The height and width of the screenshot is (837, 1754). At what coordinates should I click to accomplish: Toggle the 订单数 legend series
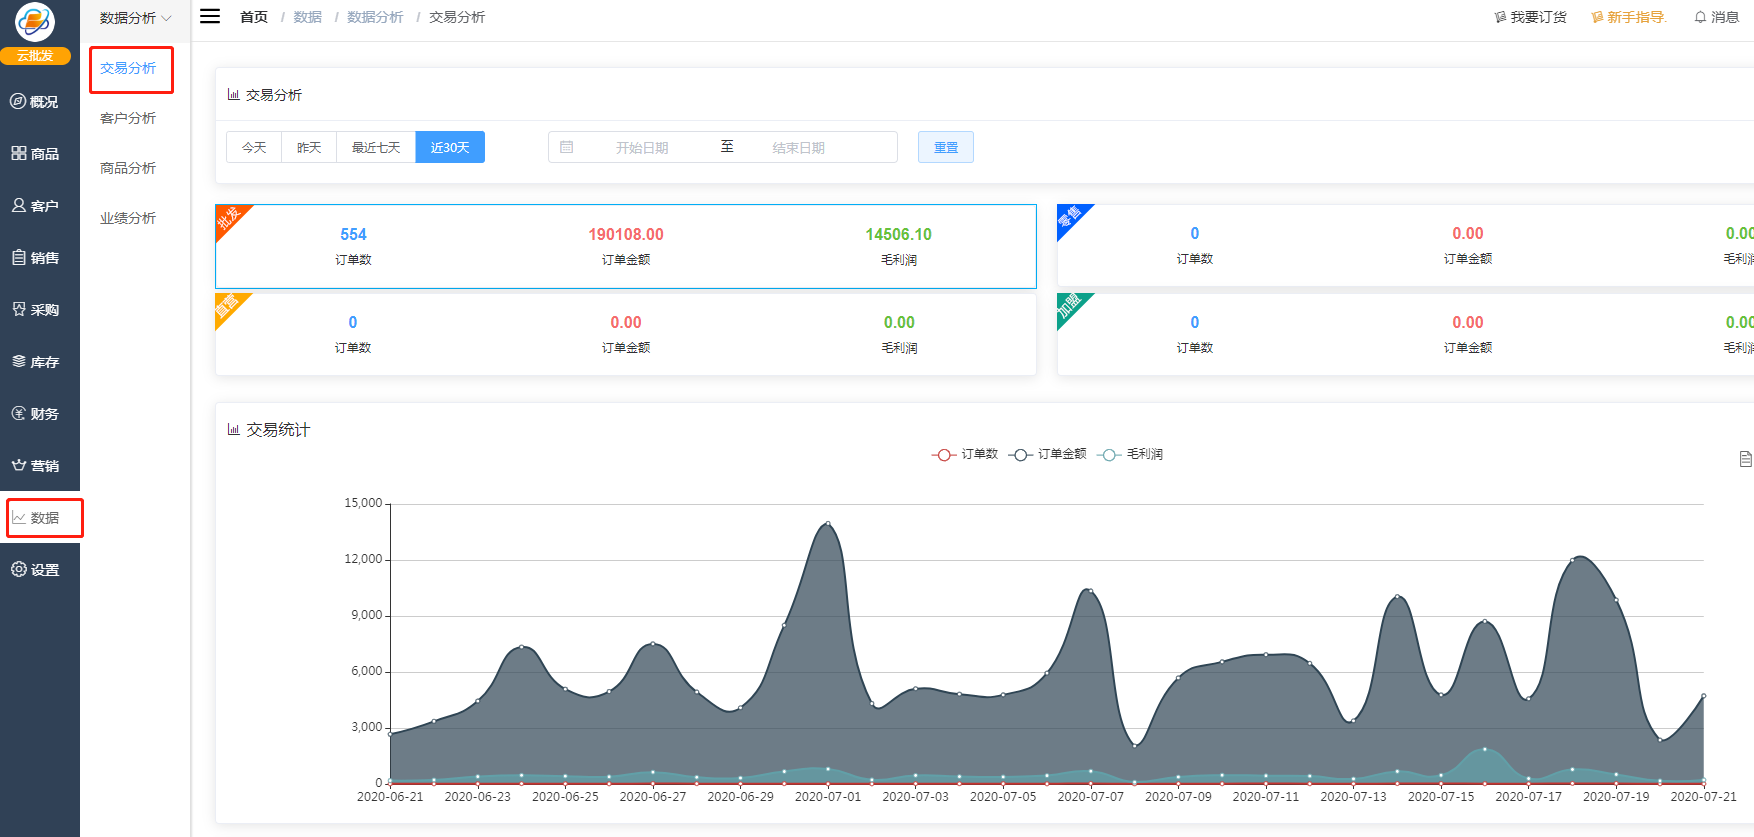pyautogui.click(x=965, y=454)
